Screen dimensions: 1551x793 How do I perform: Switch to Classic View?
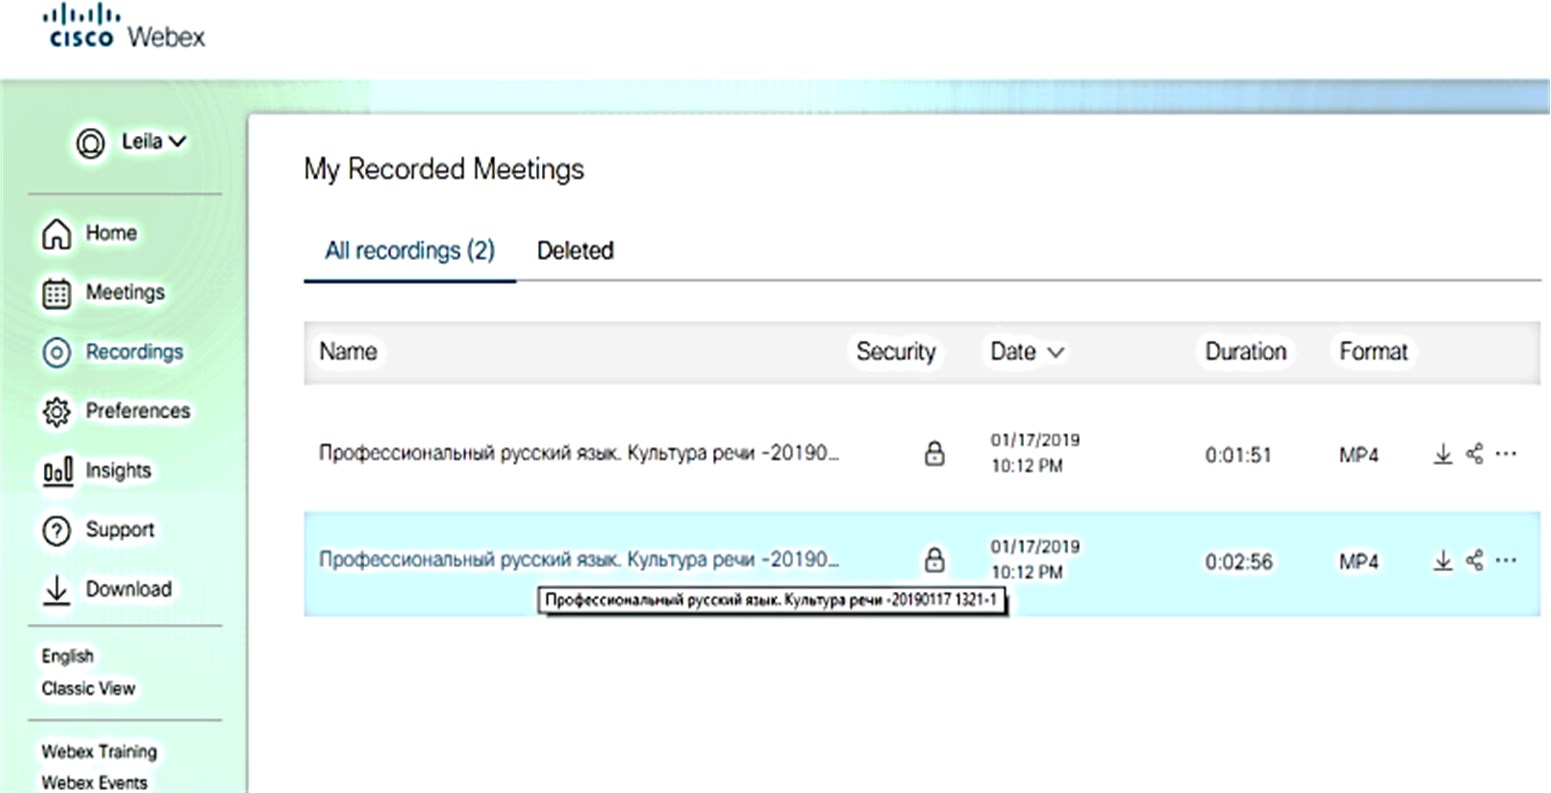88,688
